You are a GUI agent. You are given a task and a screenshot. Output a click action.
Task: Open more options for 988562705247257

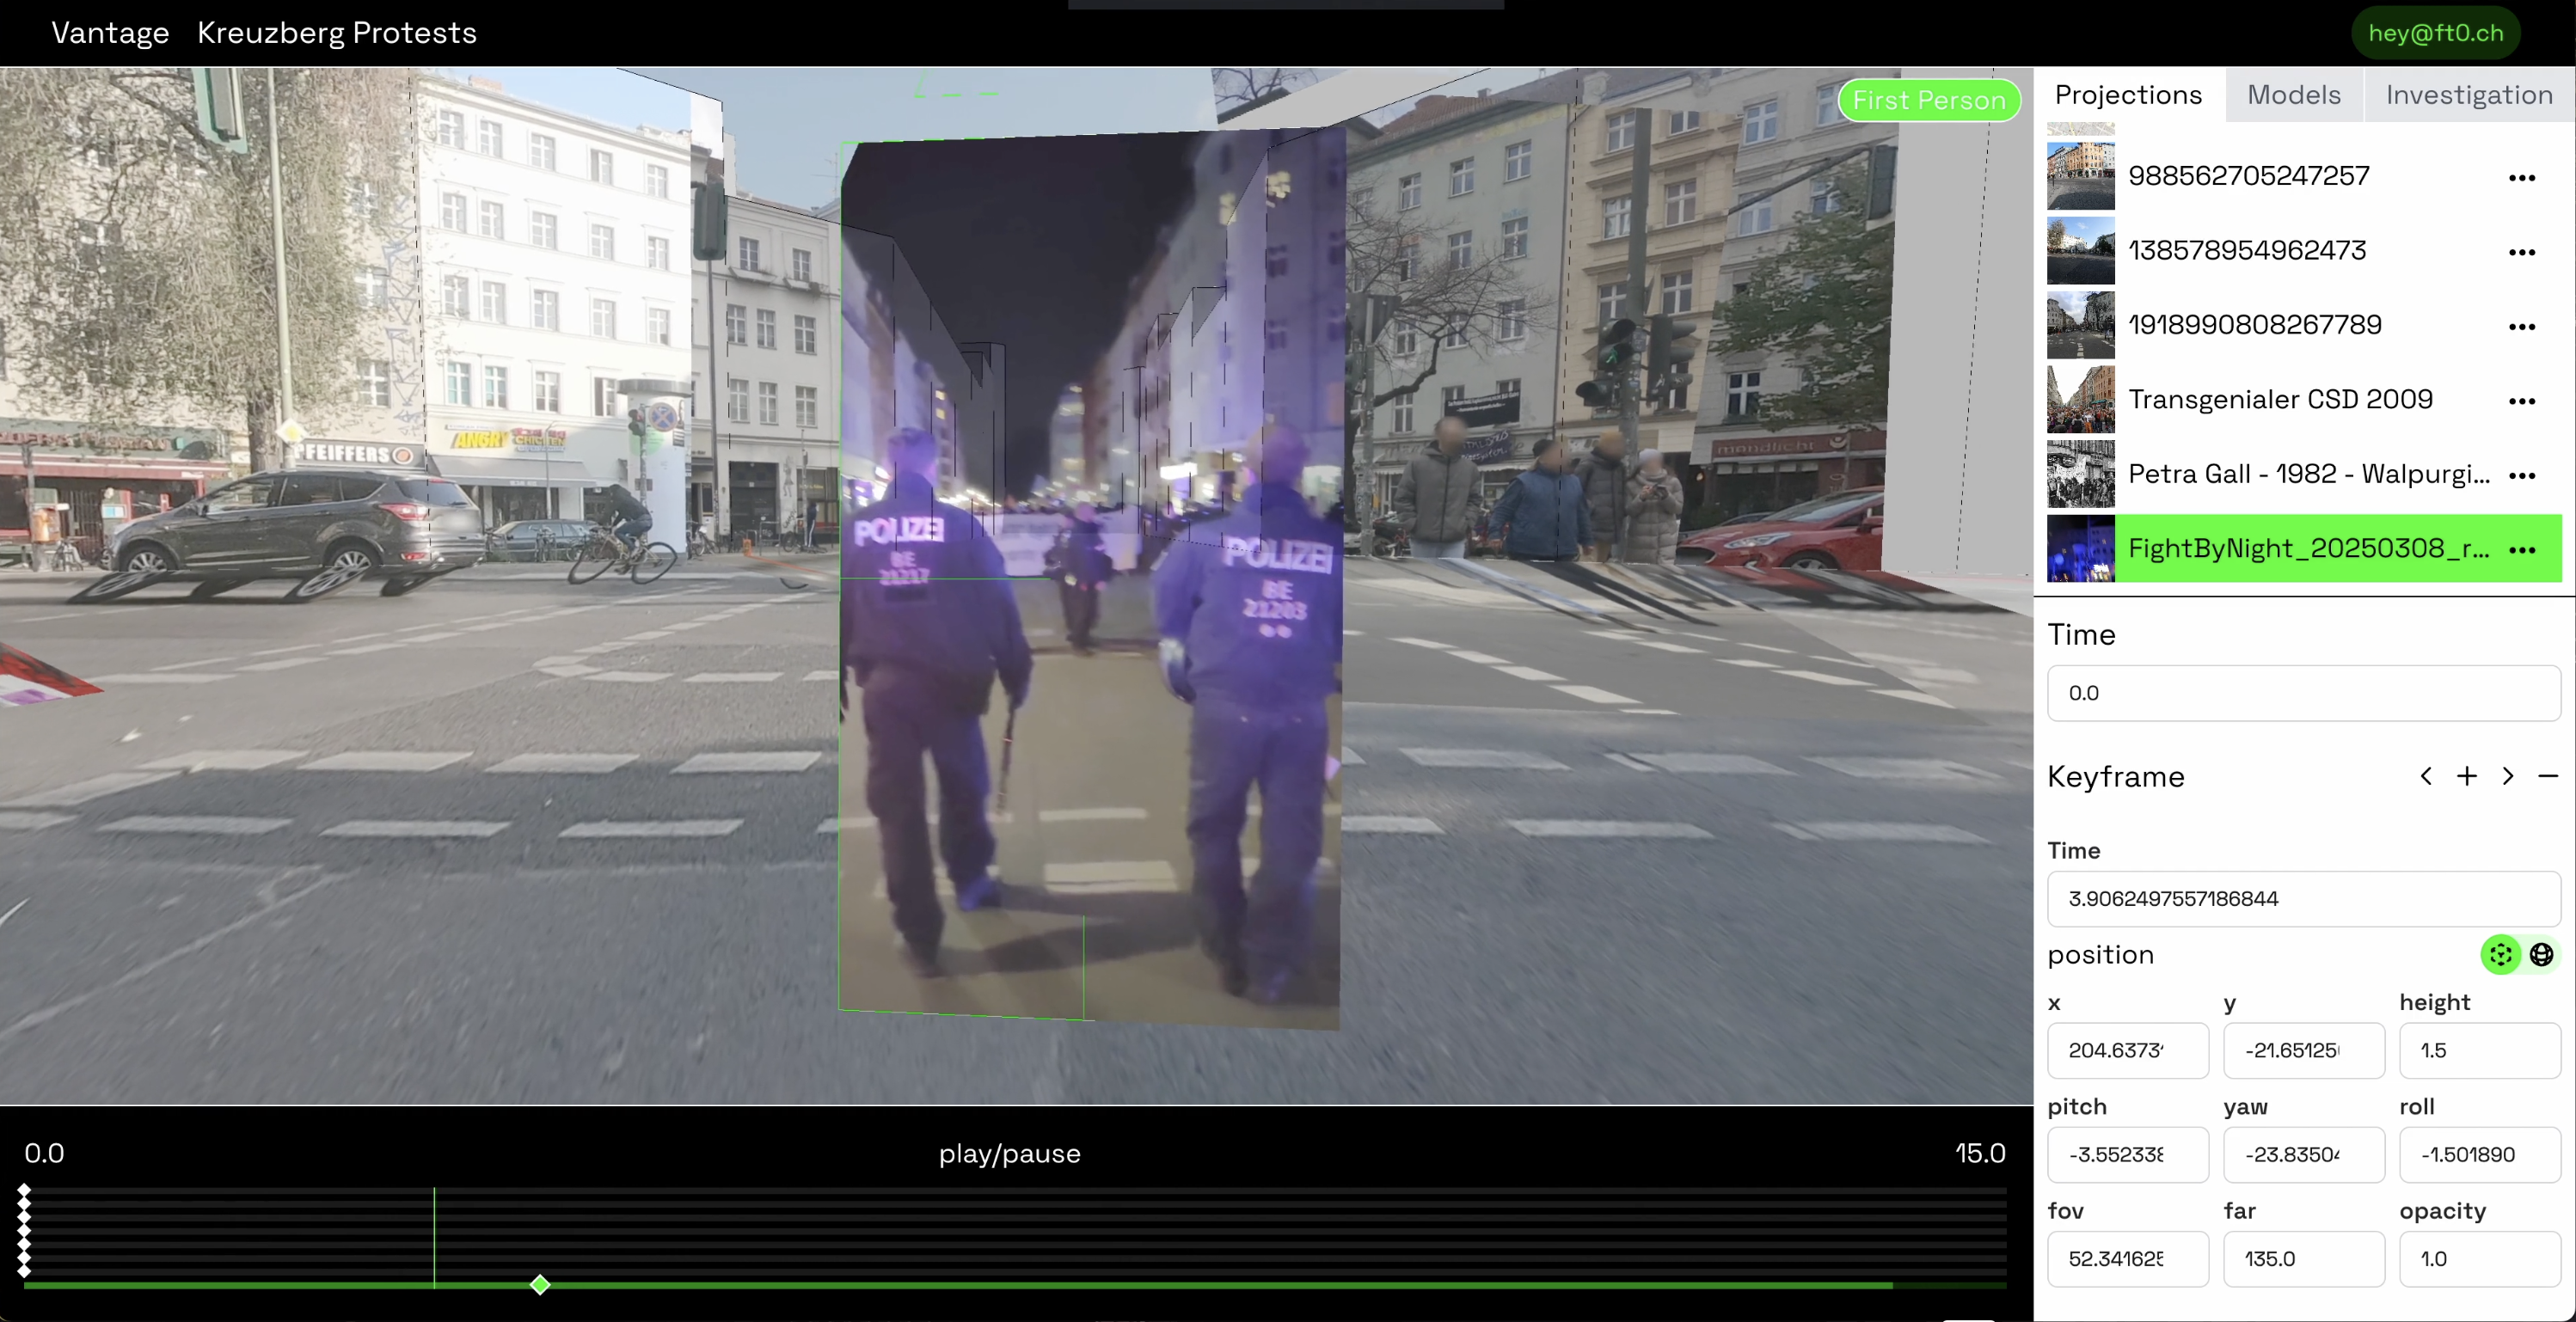pyautogui.click(x=2522, y=178)
